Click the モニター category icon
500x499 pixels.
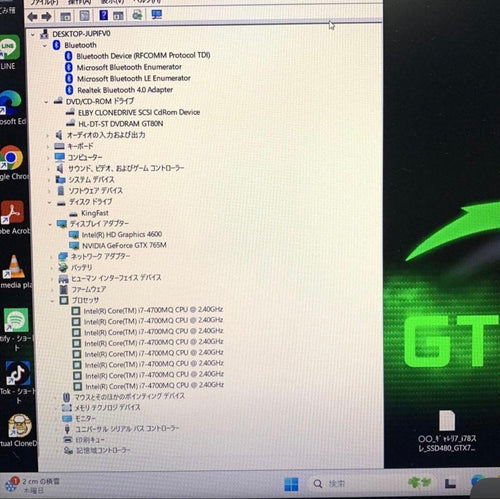pyautogui.click(x=67, y=419)
